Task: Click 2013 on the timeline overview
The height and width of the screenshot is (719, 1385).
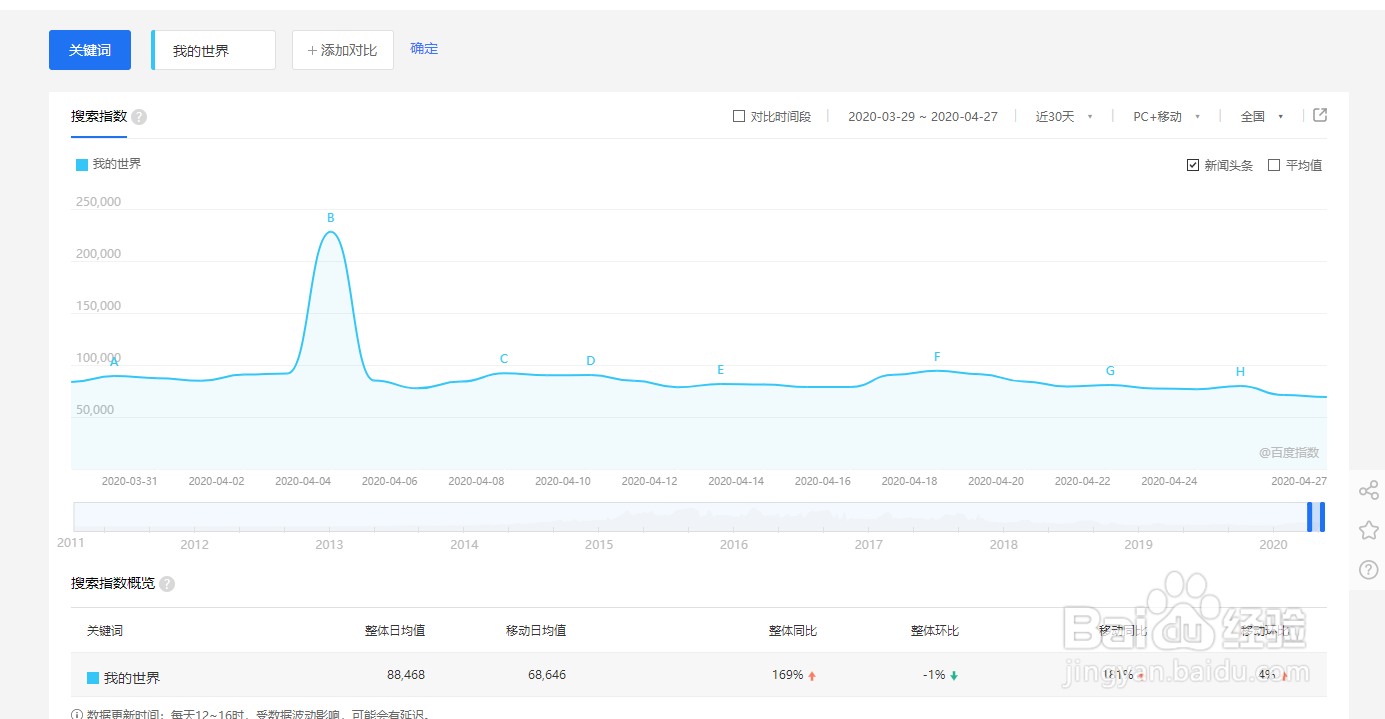Action: [x=329, y=545]
